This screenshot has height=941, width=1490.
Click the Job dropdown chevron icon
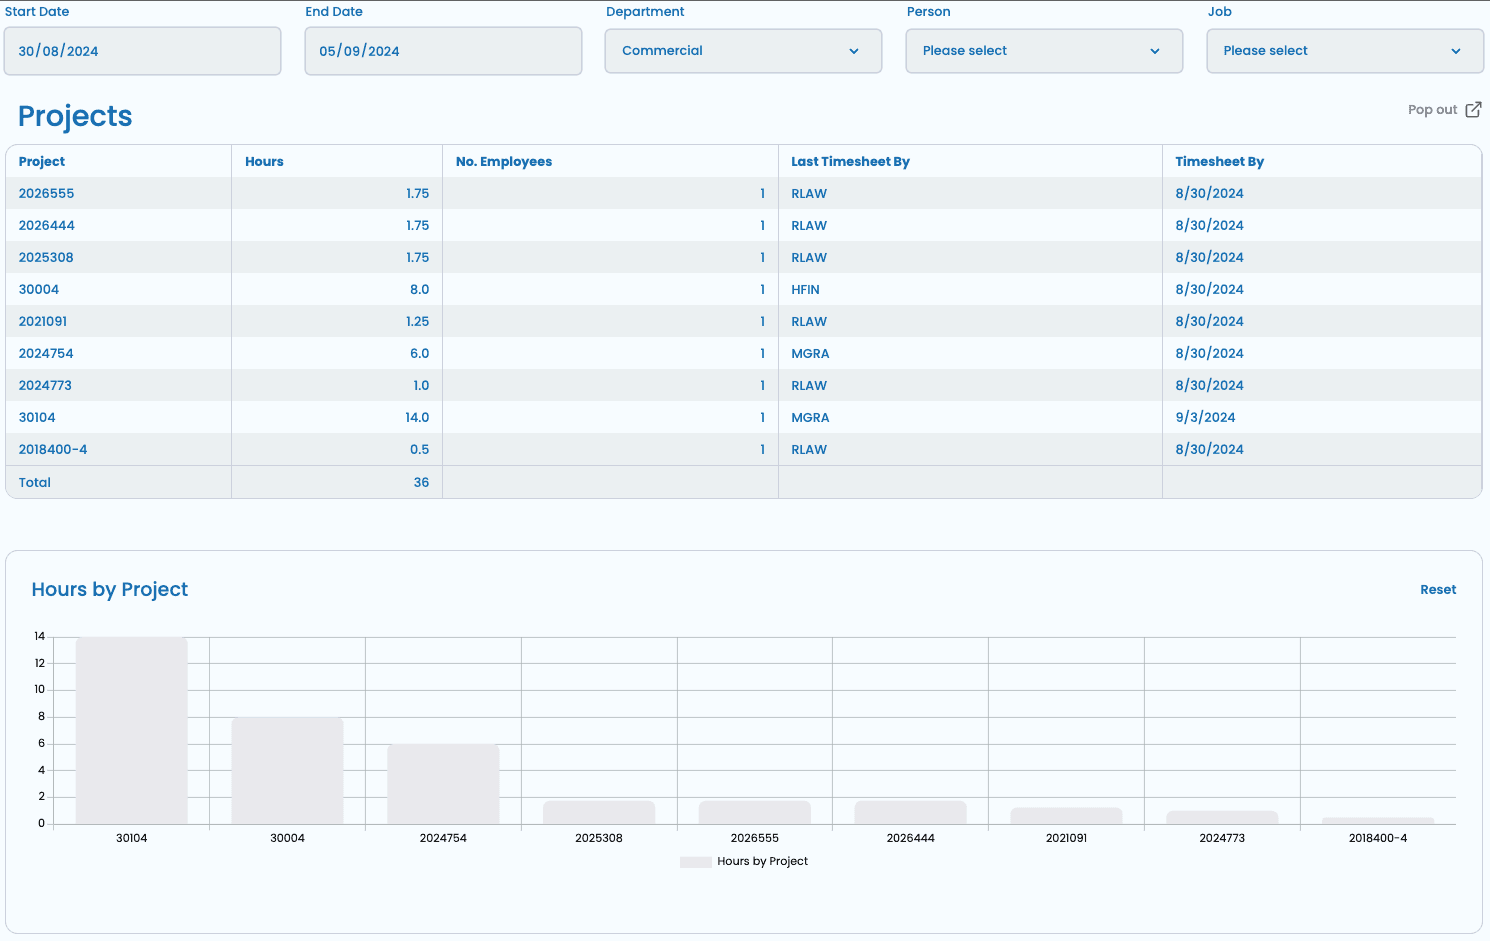pyautogui.click(x=1456, y=50)
